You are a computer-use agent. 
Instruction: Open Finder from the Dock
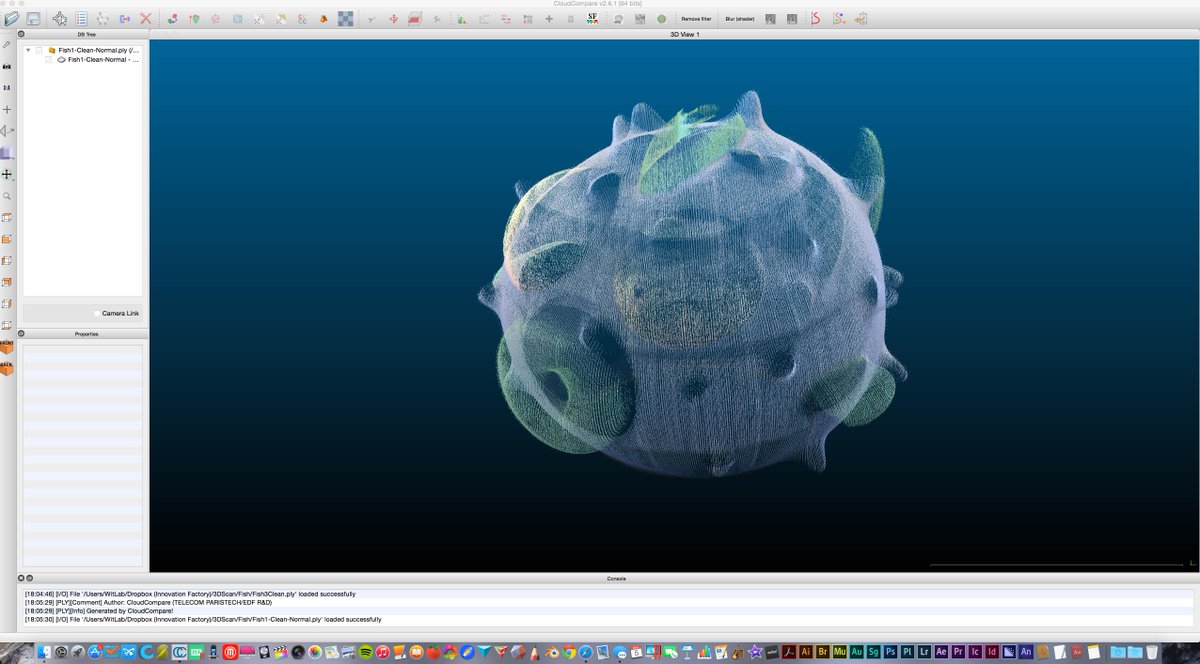(x=44, y=651)
